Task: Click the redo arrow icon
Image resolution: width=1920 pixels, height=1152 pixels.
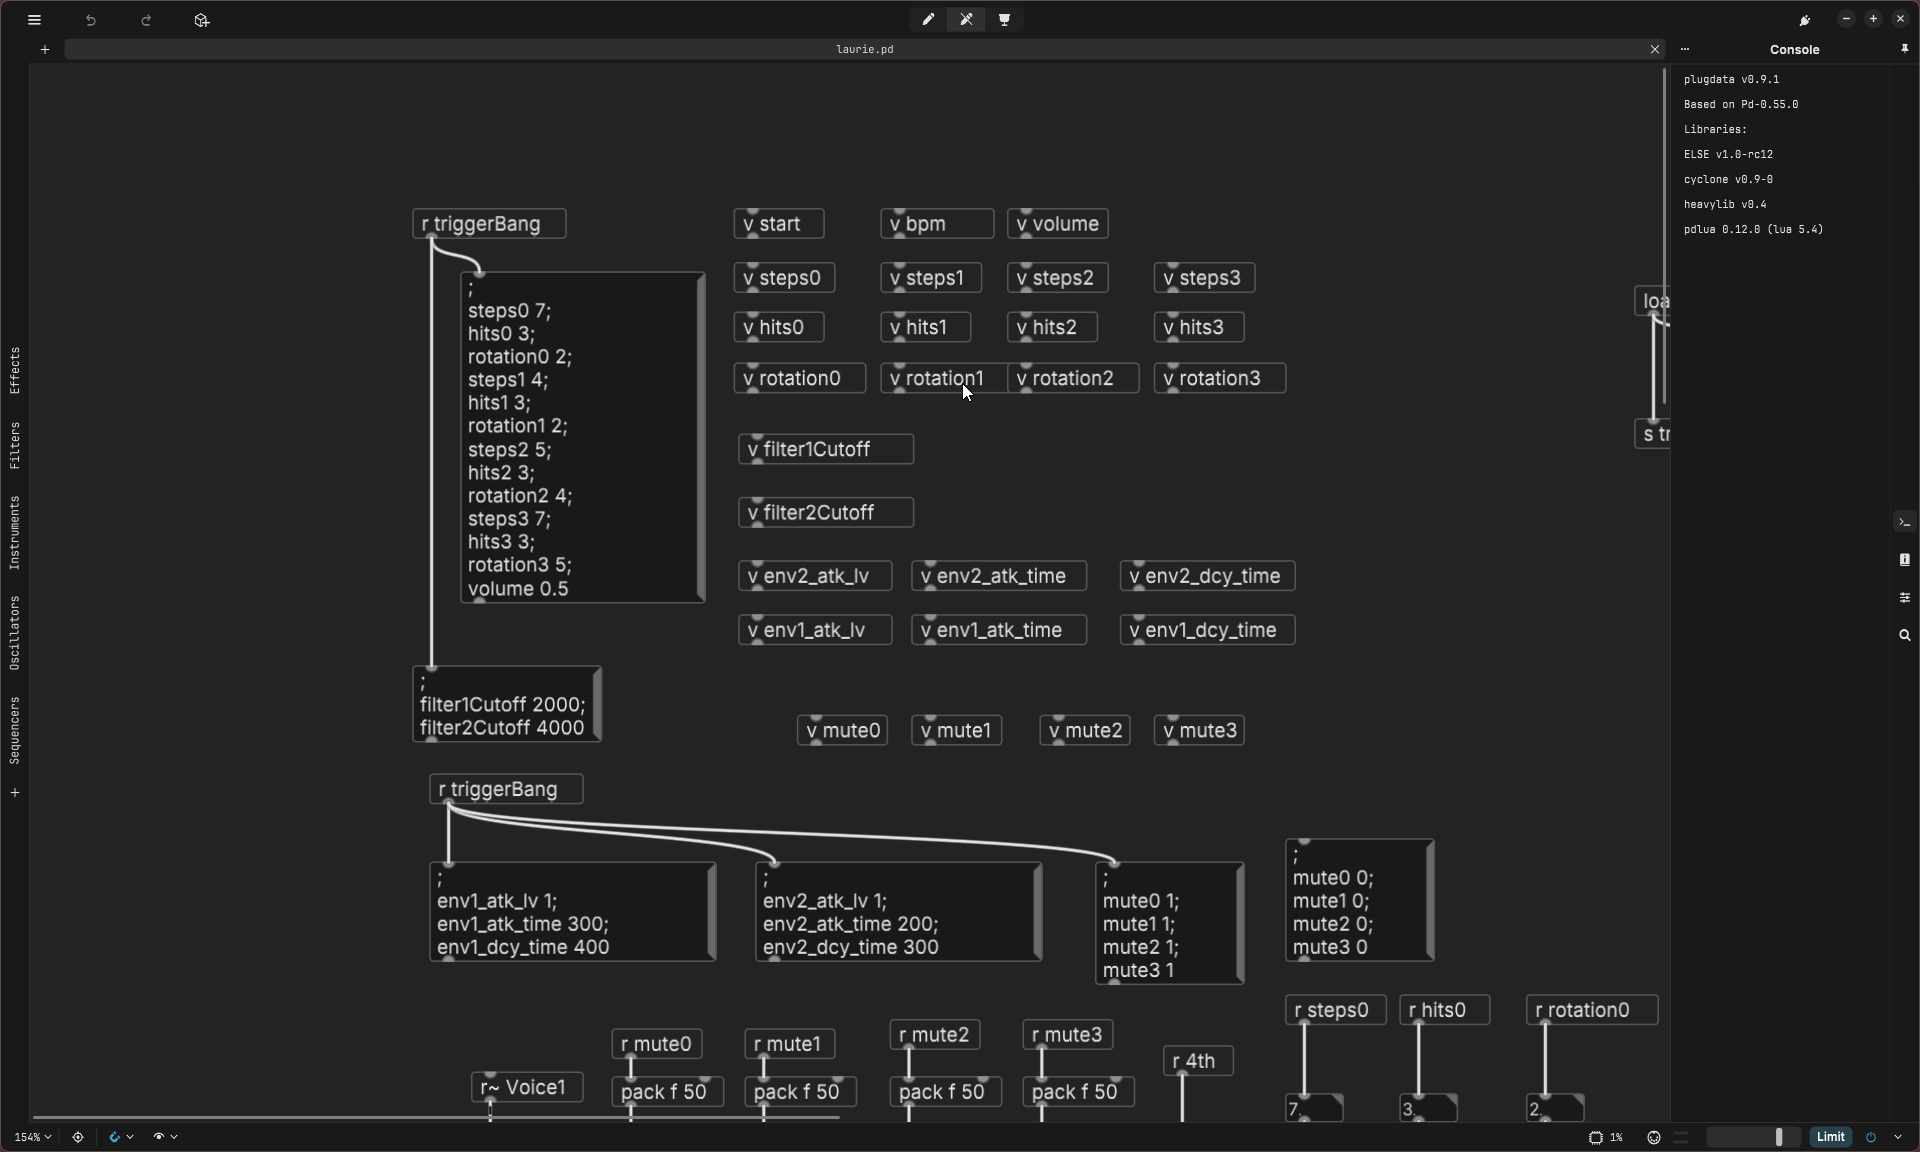Action: pyautogui.click(x=146, y=20)
